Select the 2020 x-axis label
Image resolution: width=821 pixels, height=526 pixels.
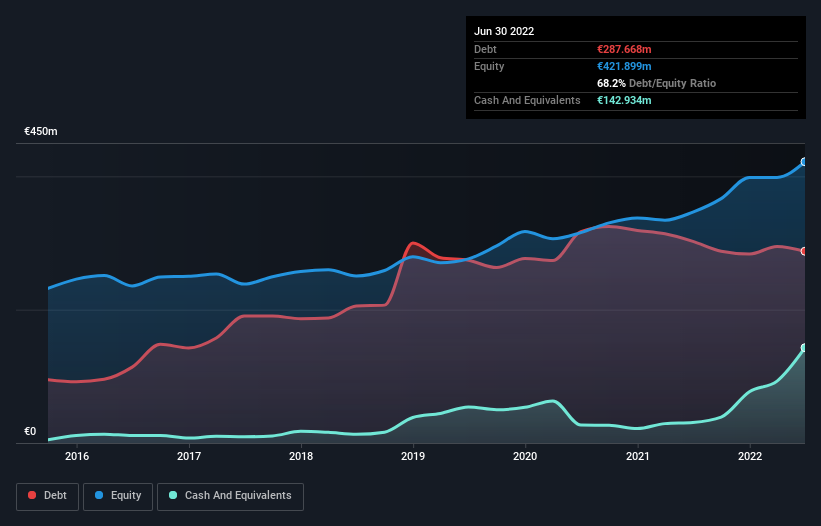(x=525, y=456)
